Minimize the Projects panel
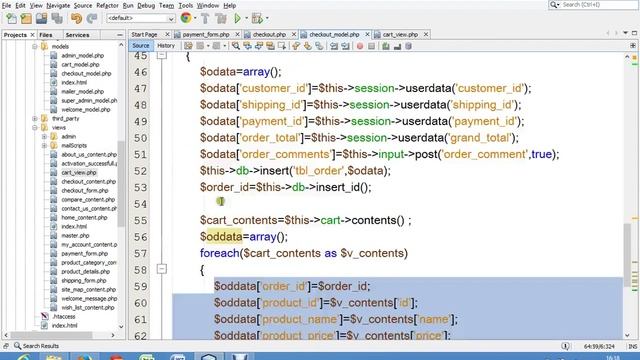 [120, 35]
